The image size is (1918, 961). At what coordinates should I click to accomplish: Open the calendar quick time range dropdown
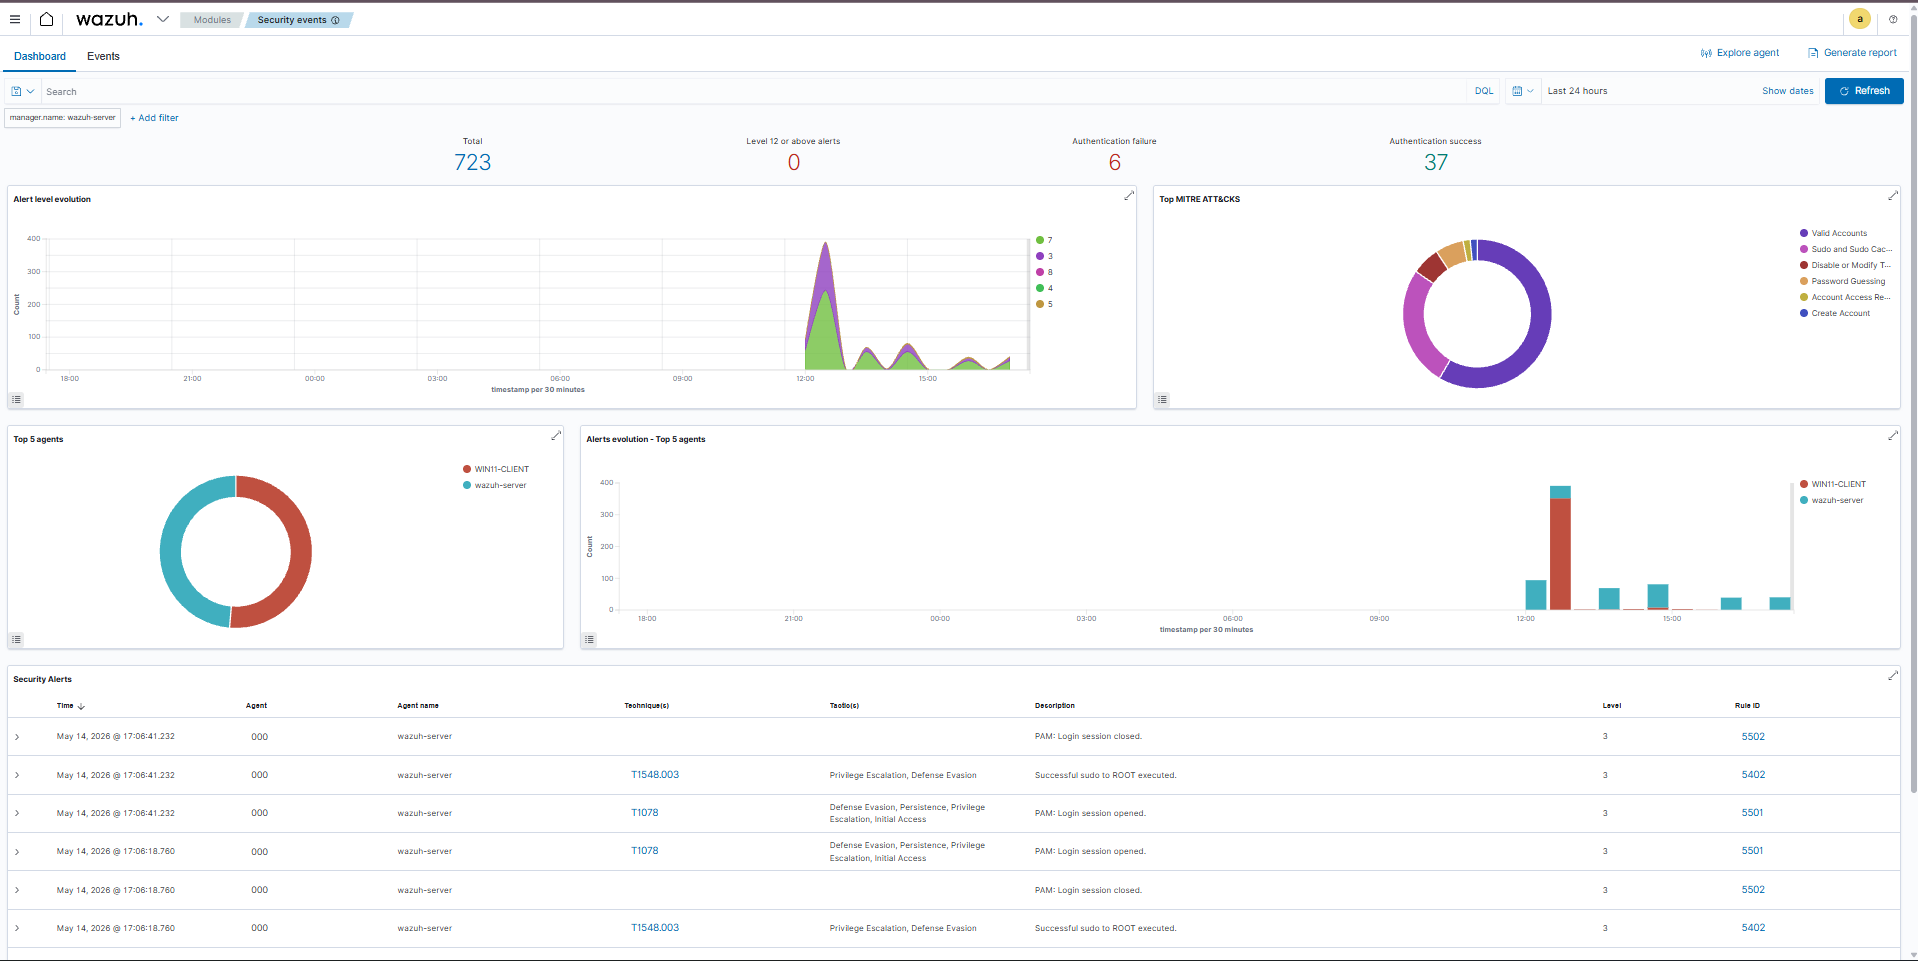[1522, 91]
